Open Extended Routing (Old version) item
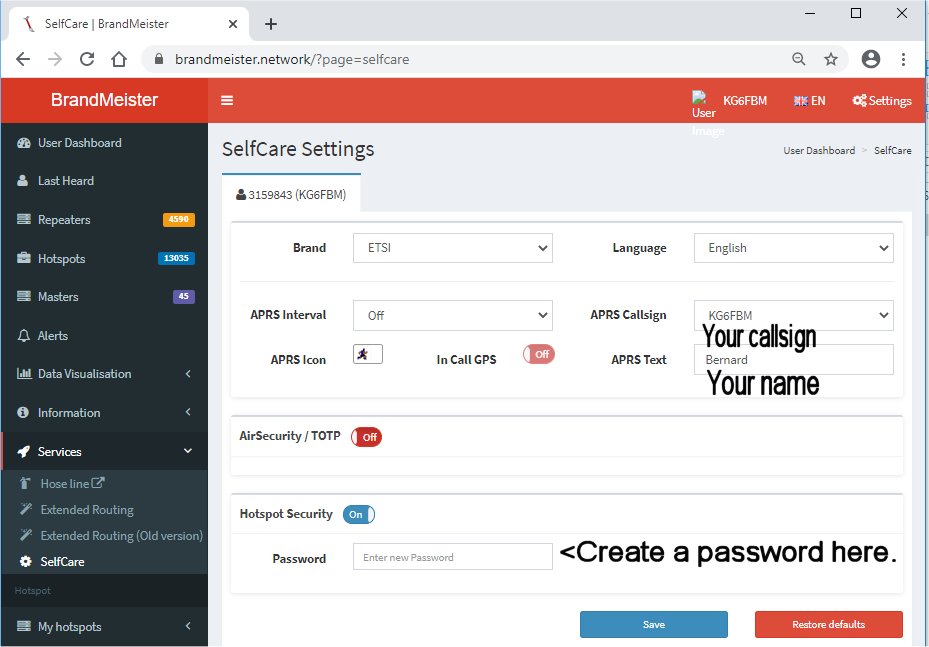Image resolution: width=929 pixels, height=647 pixels. (x=121, y=536)
